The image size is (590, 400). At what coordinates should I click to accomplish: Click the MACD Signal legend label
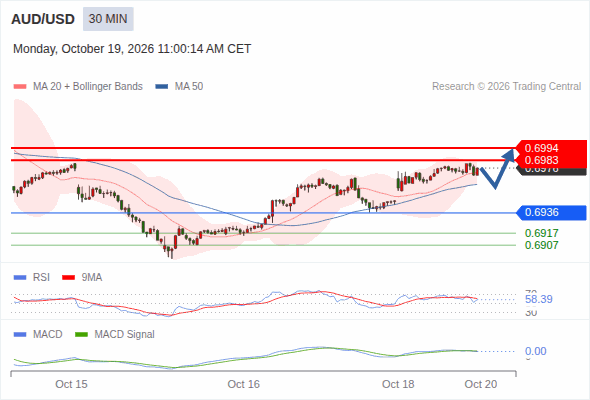point(125,335)
